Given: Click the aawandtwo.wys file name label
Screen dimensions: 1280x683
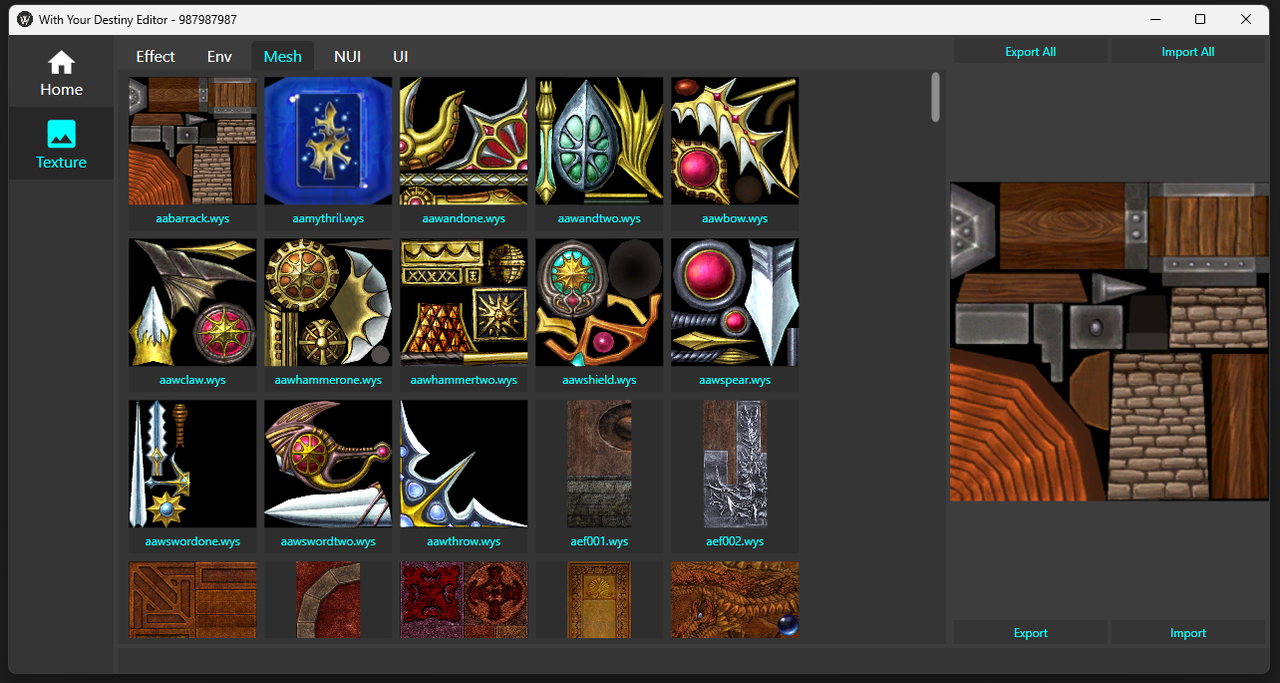Looking at the screenshot, I should (x=599, y=218).
